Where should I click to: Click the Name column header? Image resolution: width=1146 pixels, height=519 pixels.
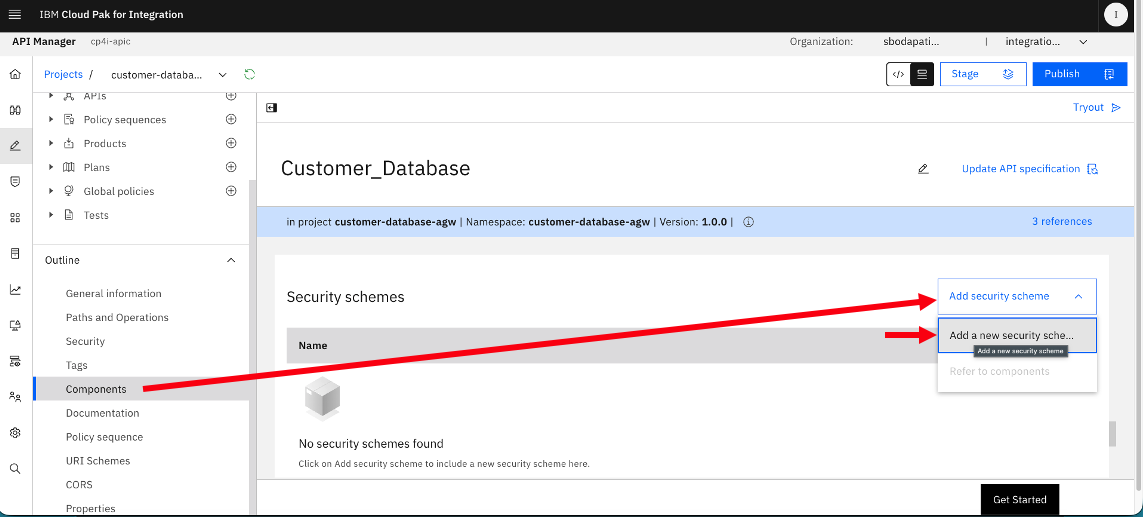(313, 345)
